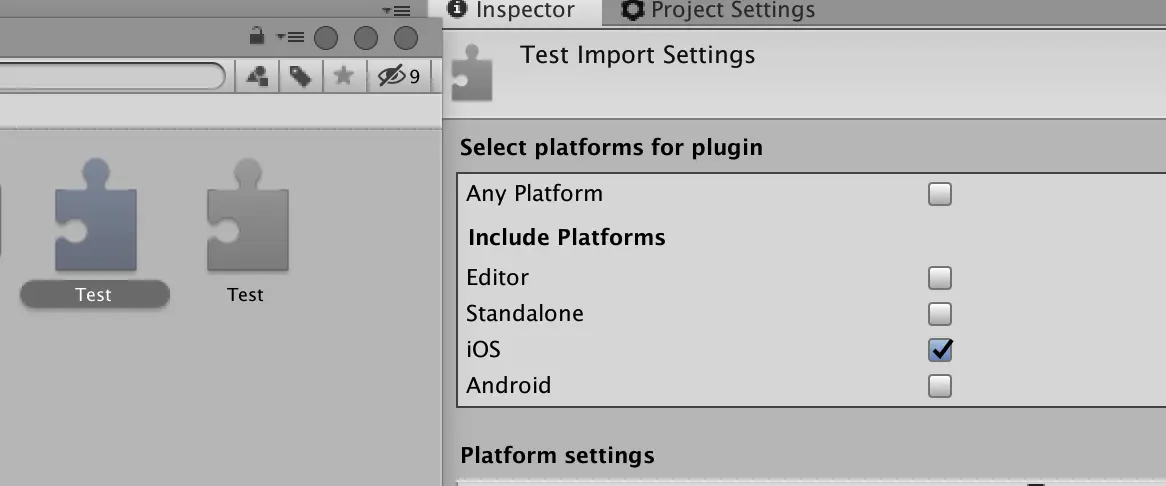Click the lock icon in Project panel
This screenshot has height=486, width=1166.
[x=257, y=36]
